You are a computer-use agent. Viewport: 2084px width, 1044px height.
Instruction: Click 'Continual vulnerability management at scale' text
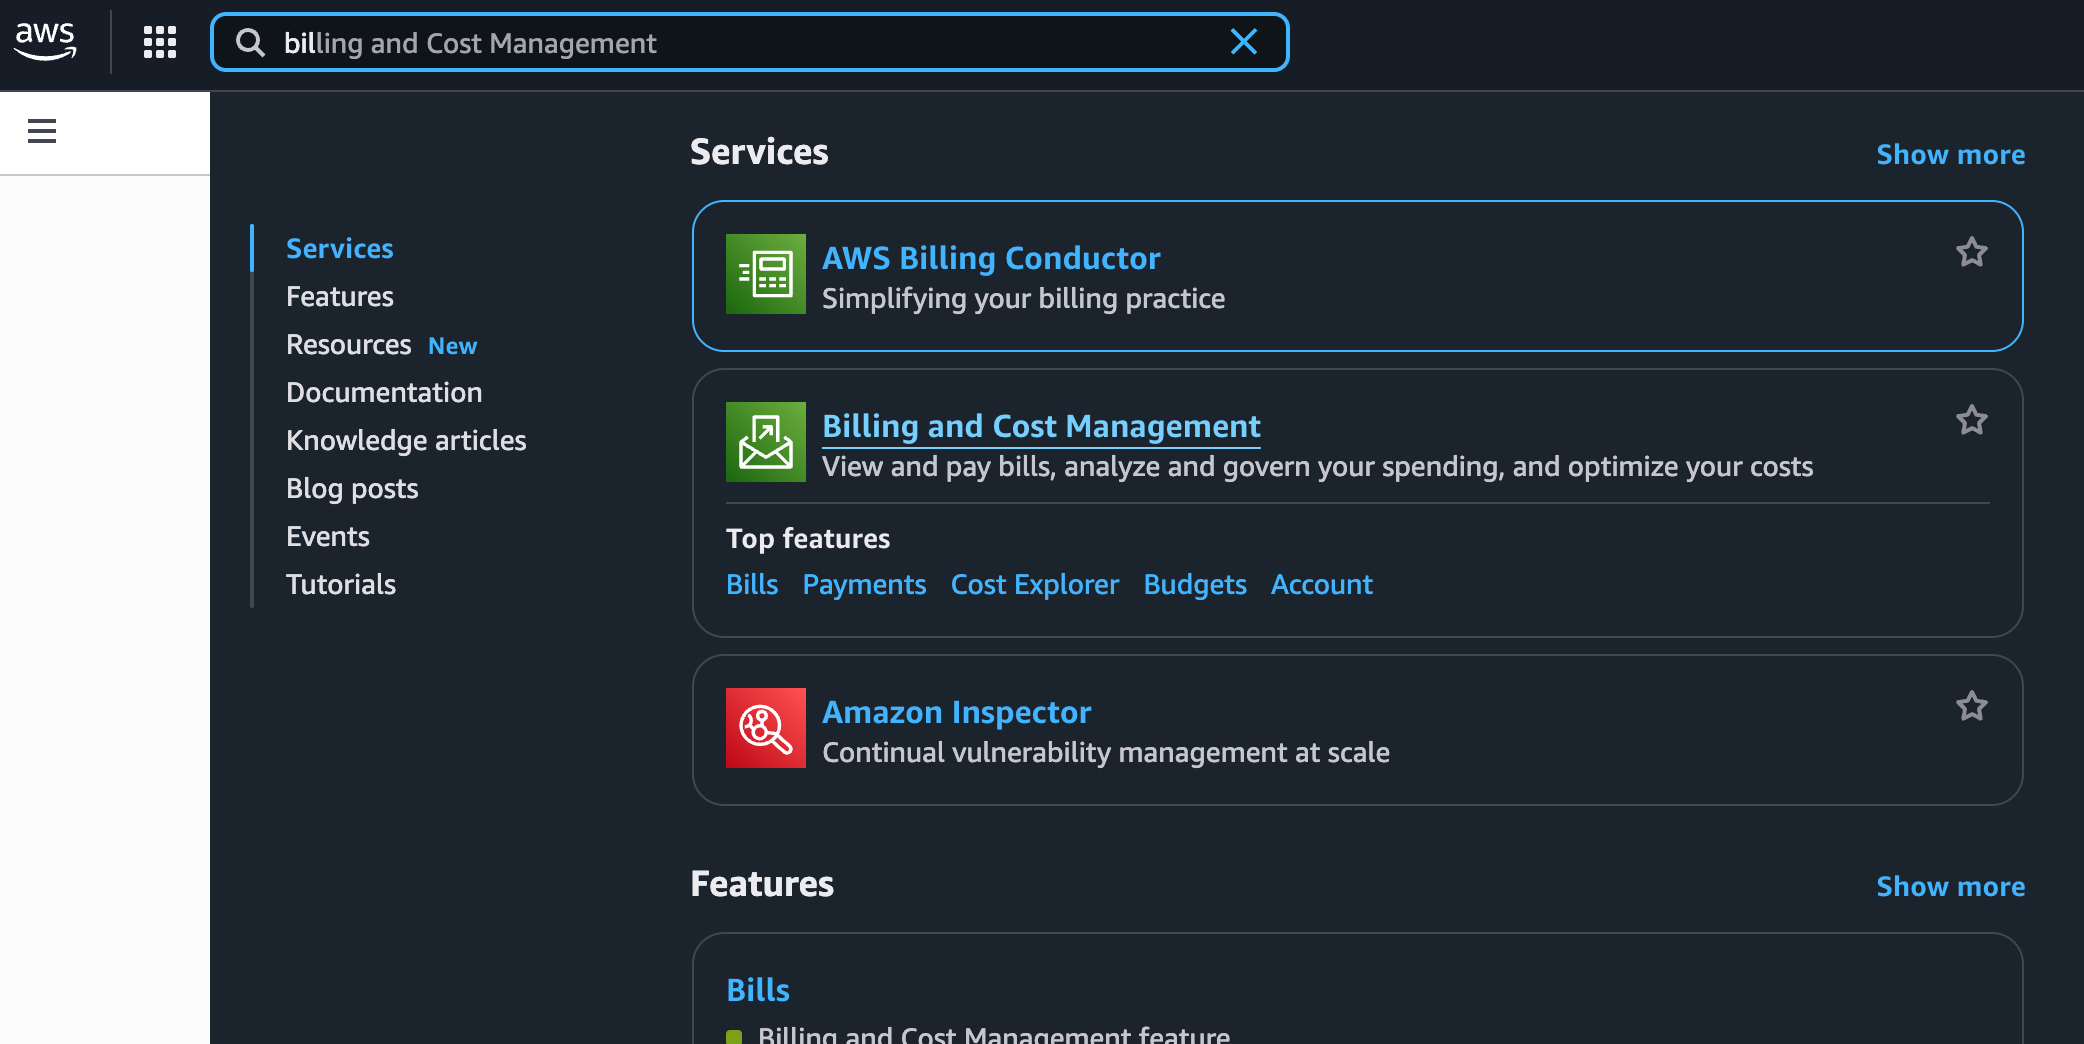[x=1106, y=752]
